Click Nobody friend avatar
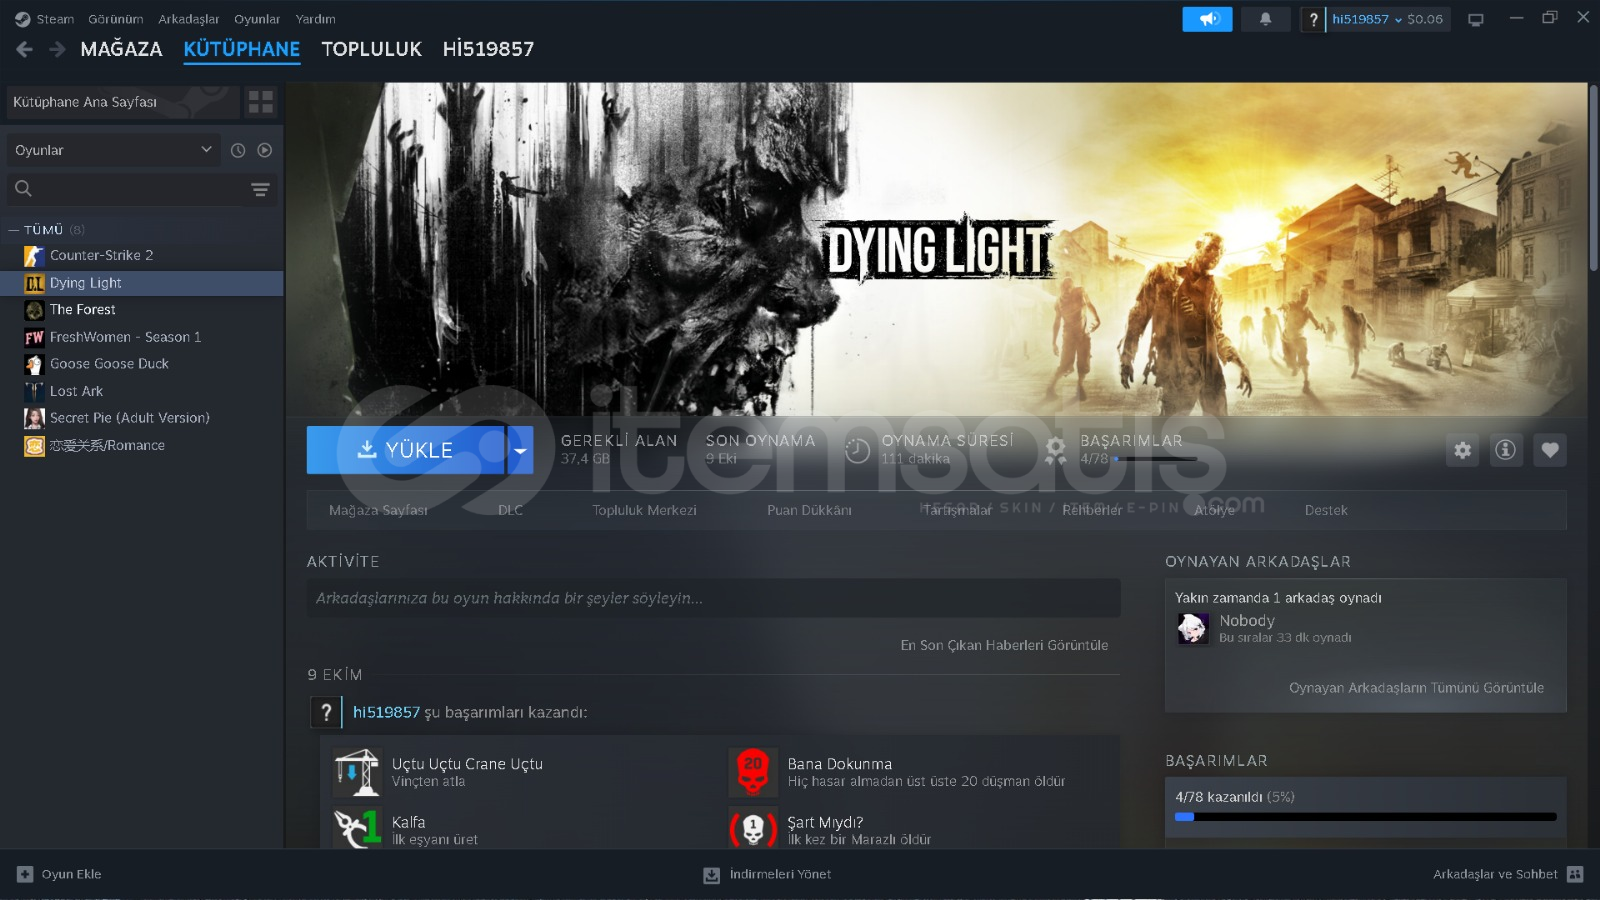 pyautogui.click(x=1193, y=628)
